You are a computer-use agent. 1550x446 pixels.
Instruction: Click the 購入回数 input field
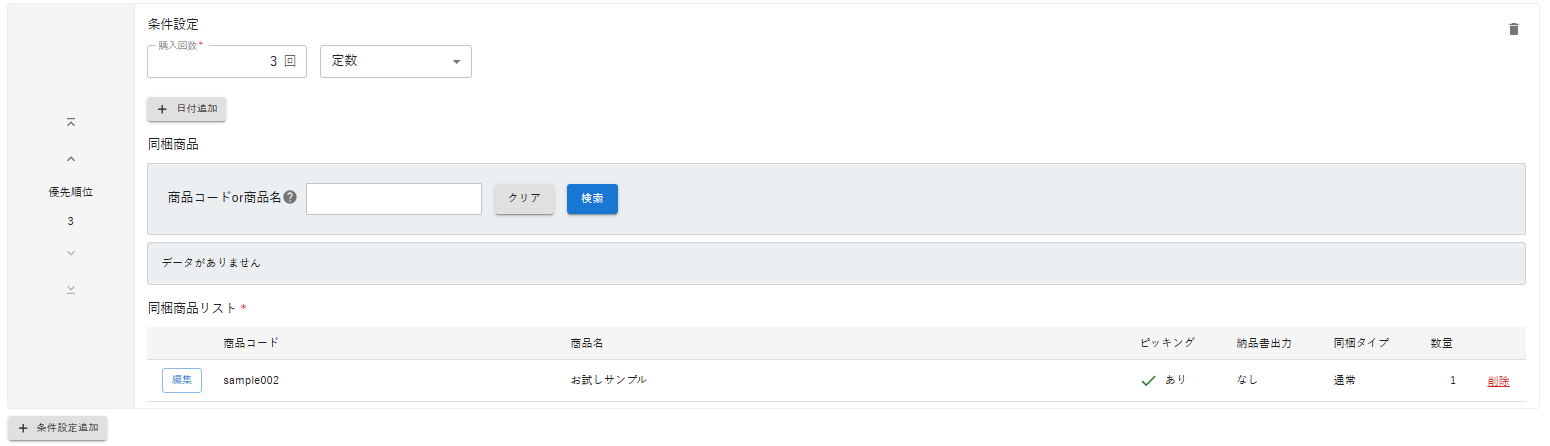click(226, 61)
